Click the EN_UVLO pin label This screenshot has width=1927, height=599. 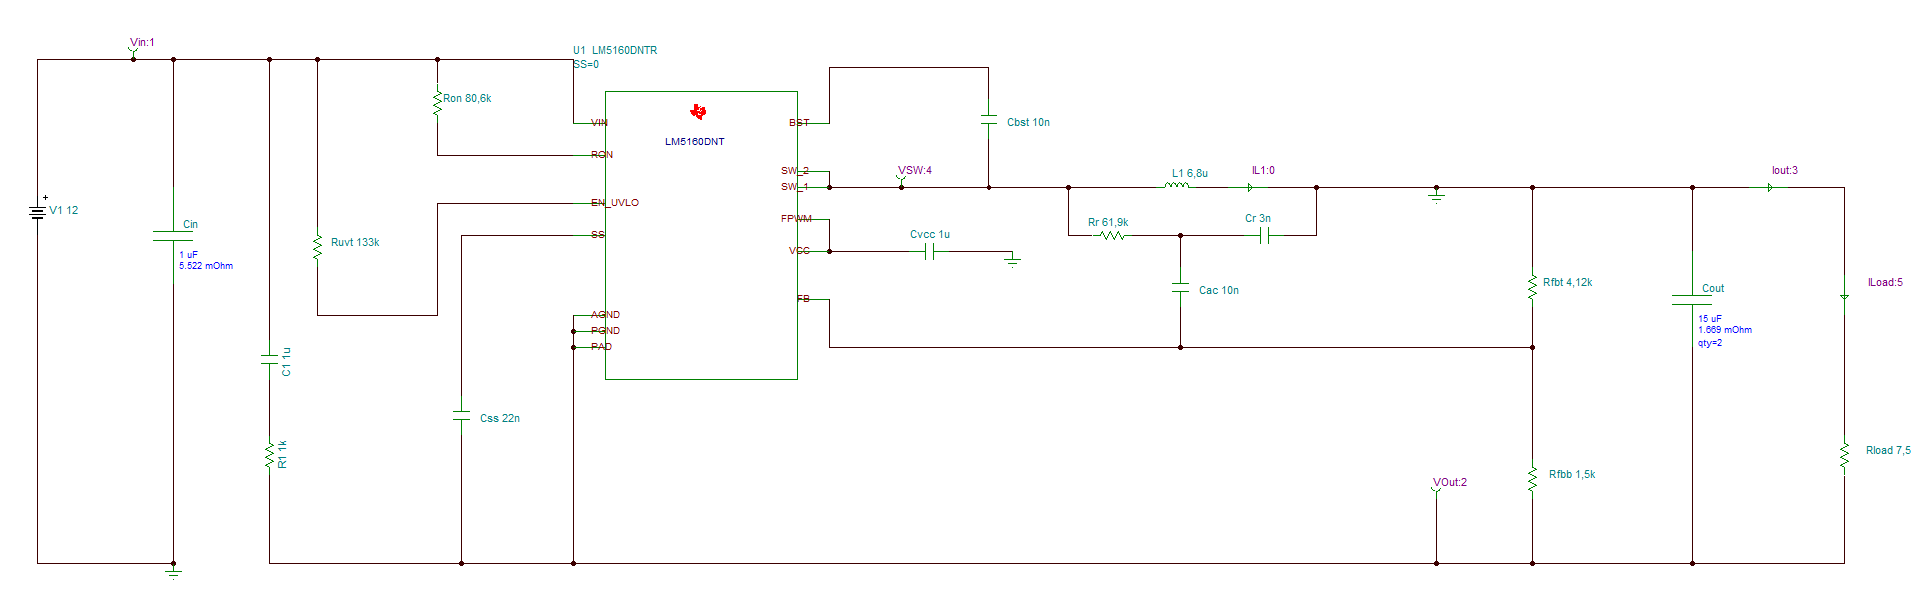(615, 203)
